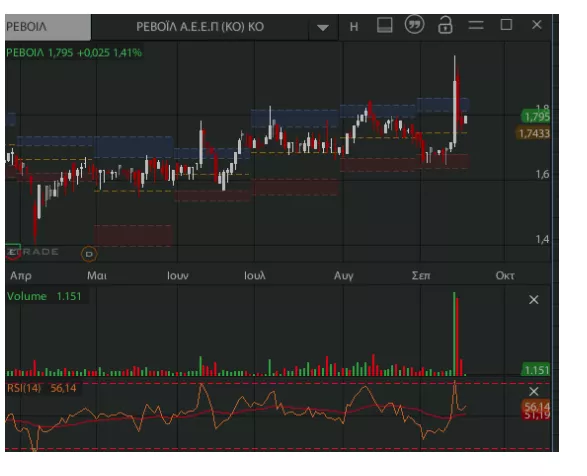This screenshot has height=476, width=587.
Task: Close the chart window
Action: click(x=537, y=25)
